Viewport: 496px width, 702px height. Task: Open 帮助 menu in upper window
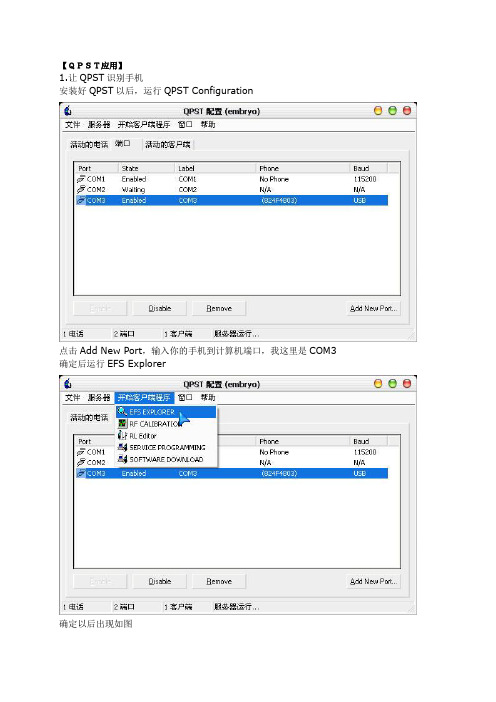click(x=208, y=124)
